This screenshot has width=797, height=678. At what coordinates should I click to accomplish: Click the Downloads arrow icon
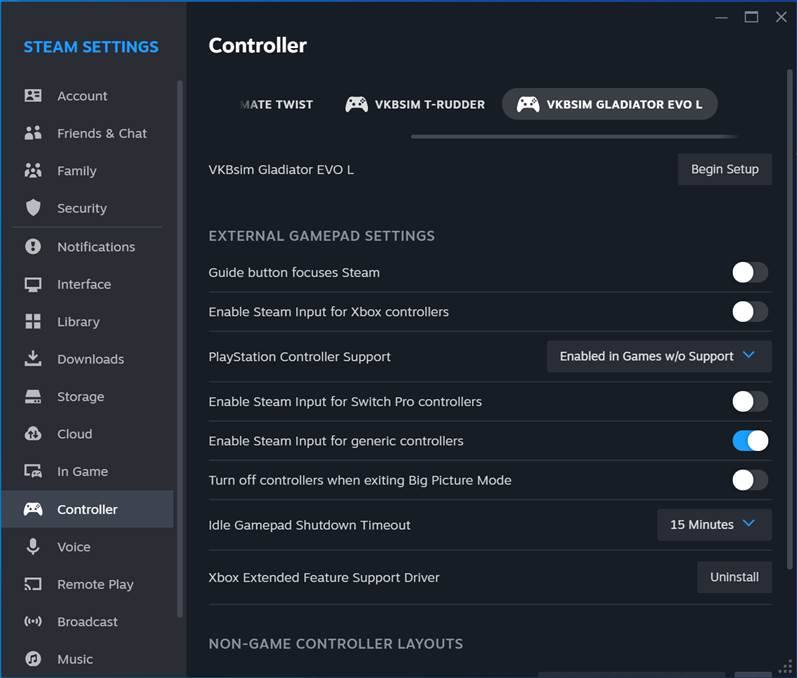coord(33,358)
